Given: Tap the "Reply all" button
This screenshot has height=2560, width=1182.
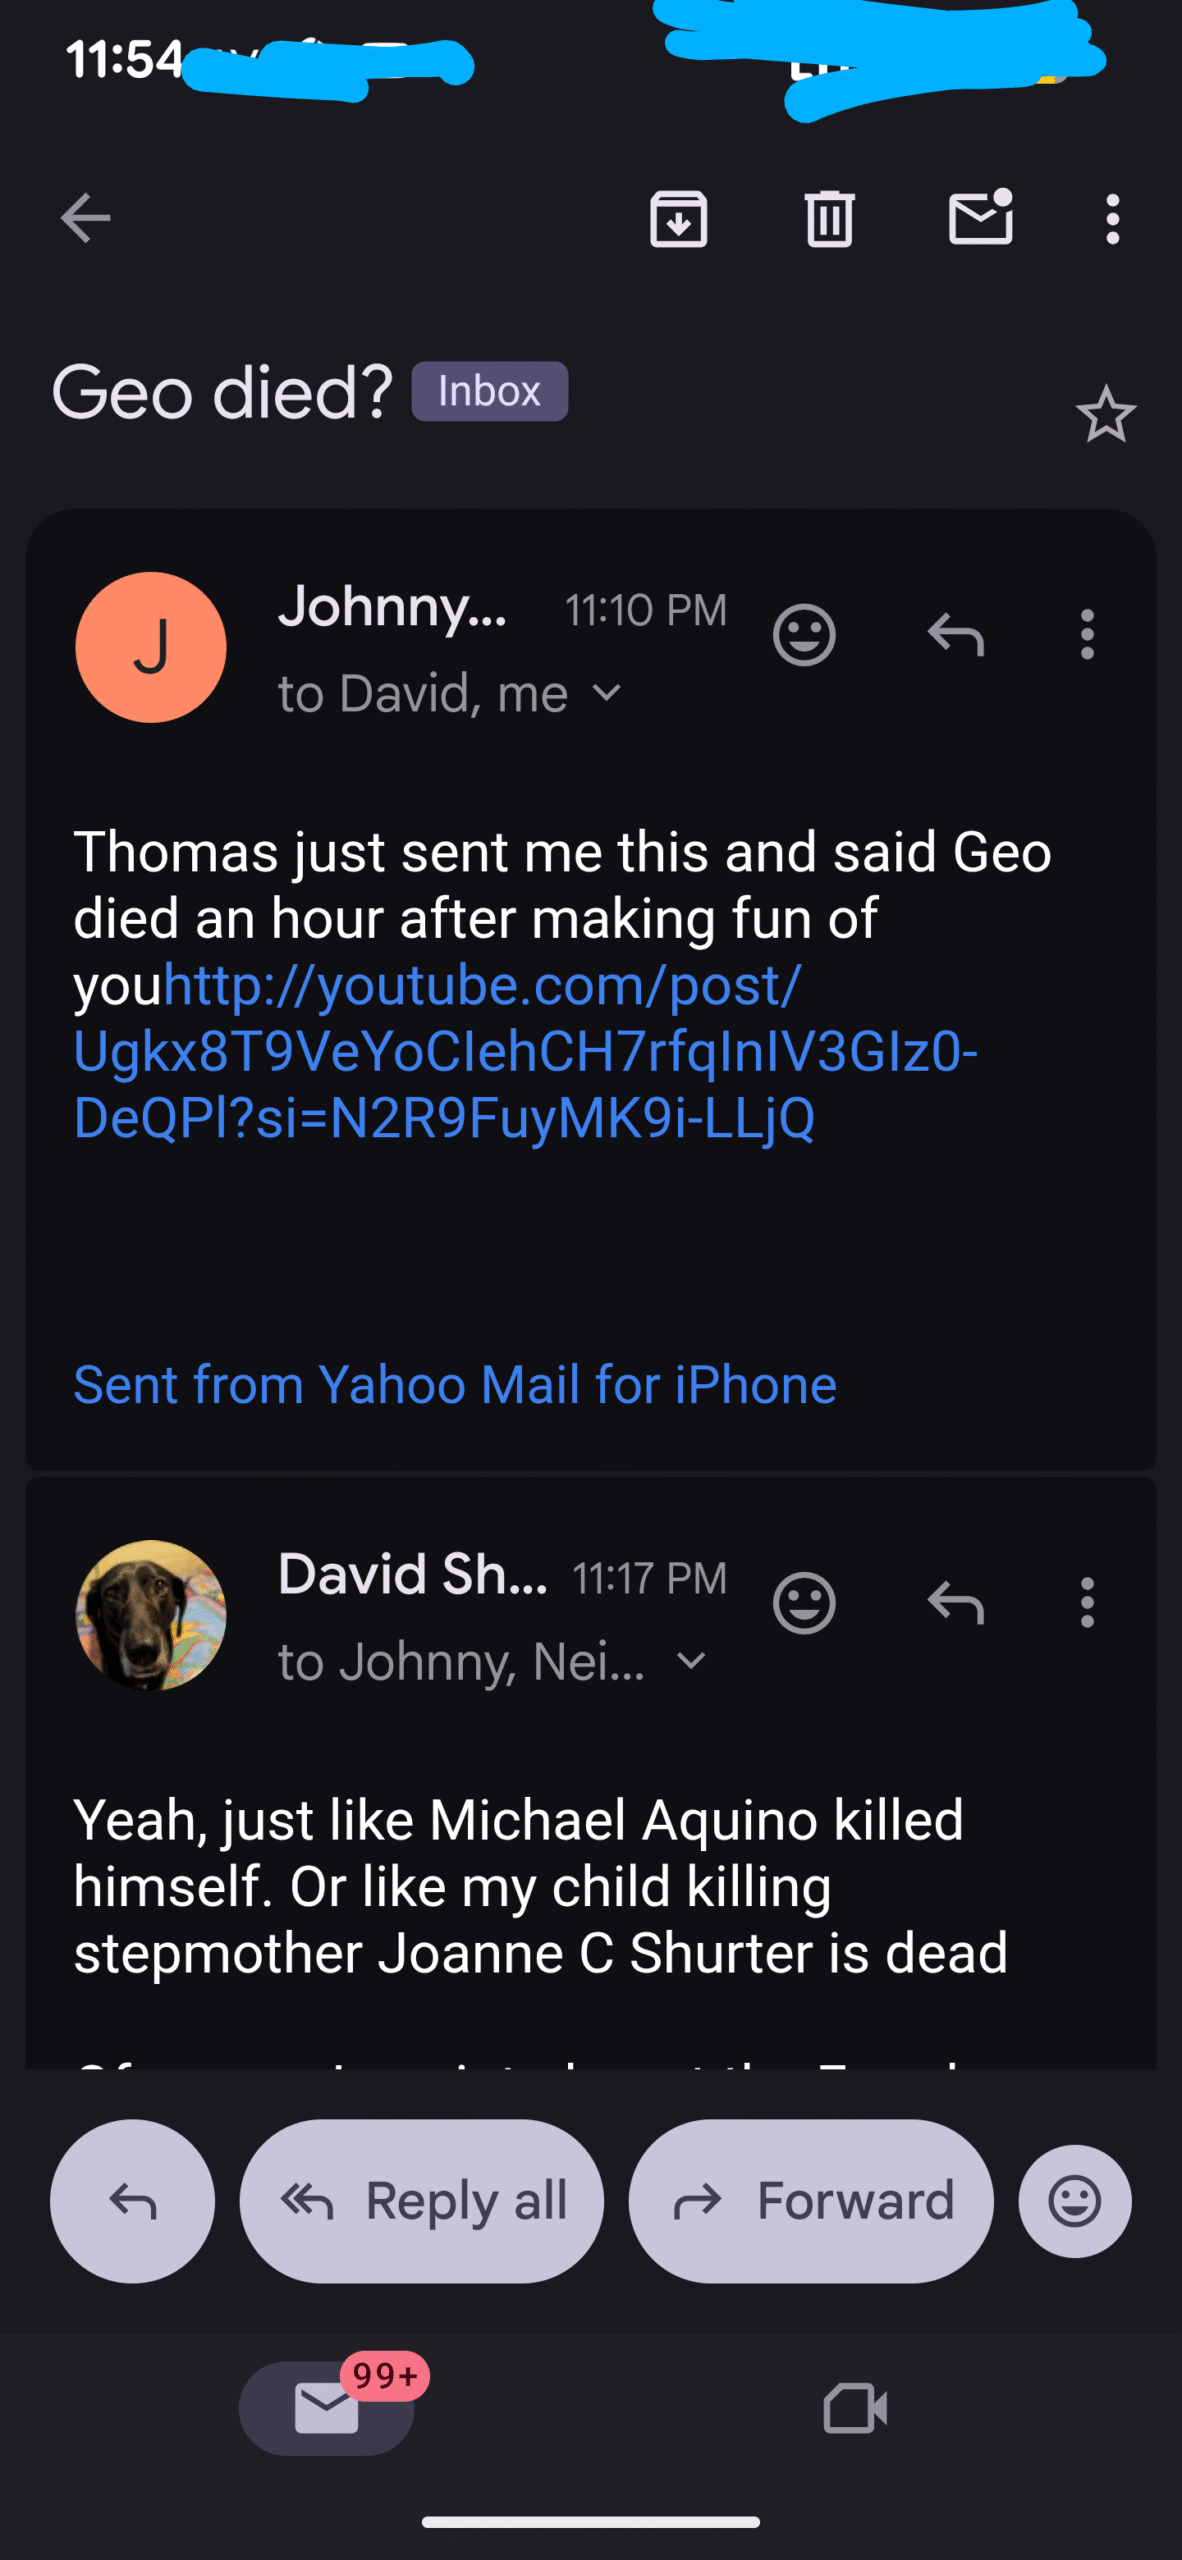Looking at the screenshot, I should [x=422, y=2201].
